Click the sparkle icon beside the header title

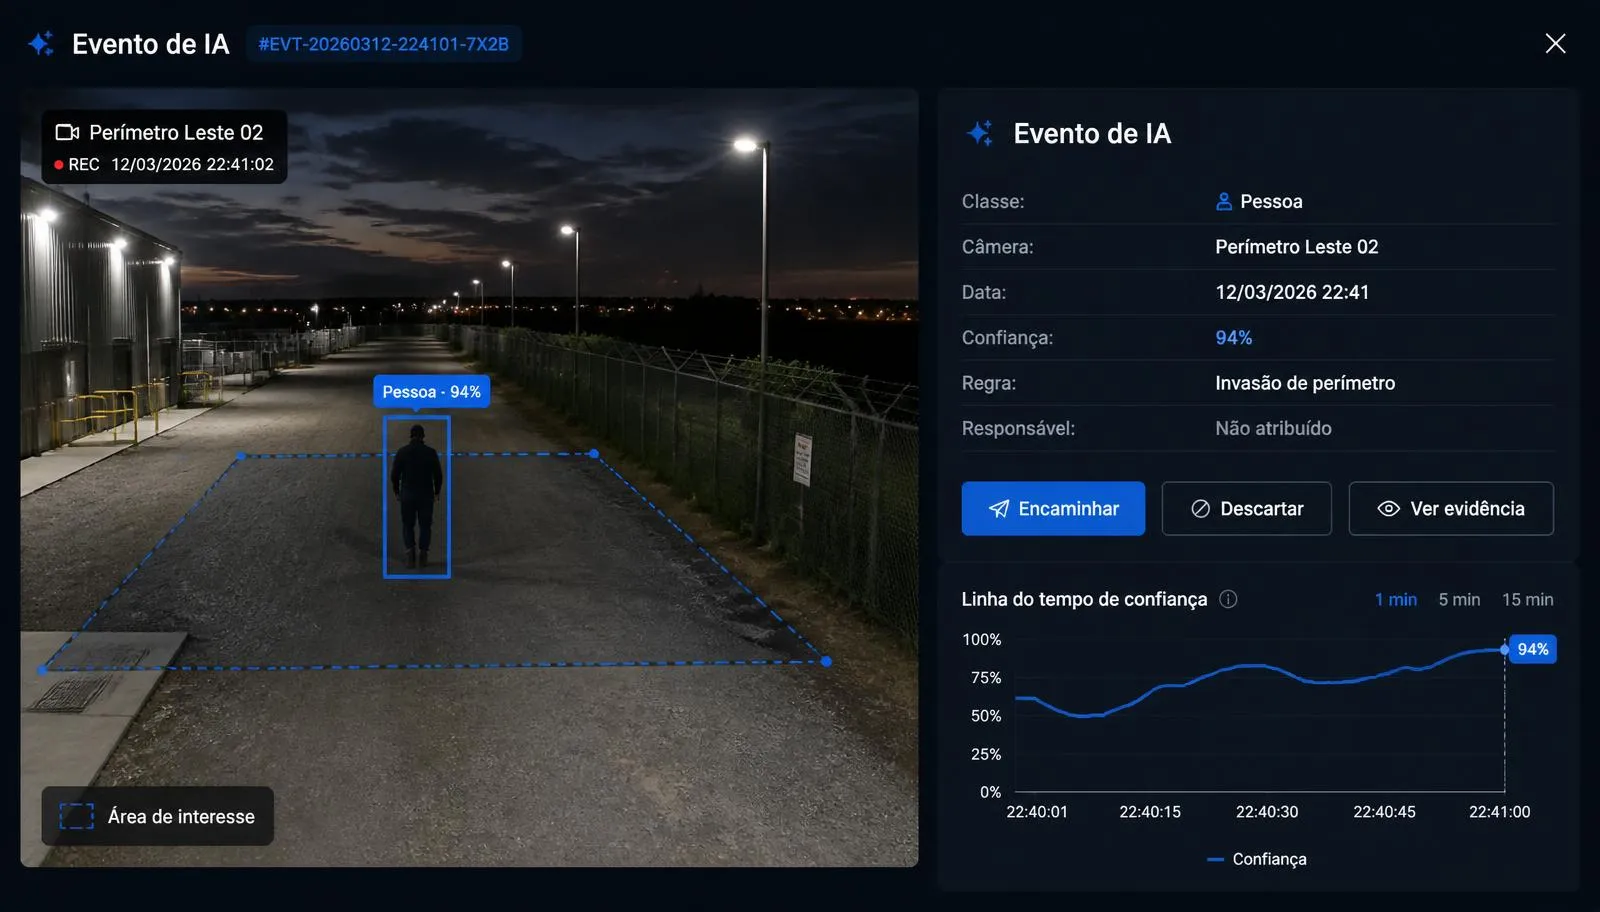[41, 44]
